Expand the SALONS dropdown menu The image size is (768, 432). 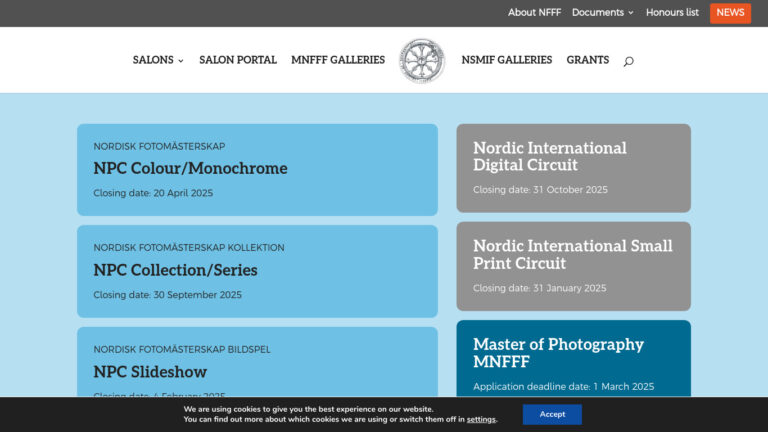click(x=158, y=60)
